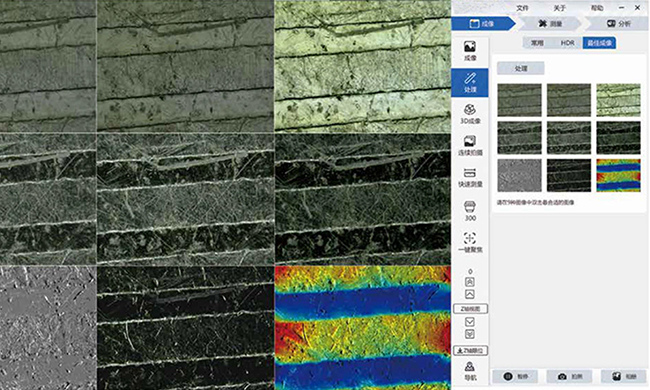Click the large bright light-green preview image
This screenshot has width=650, height=390.
click(x=363, y=66)
